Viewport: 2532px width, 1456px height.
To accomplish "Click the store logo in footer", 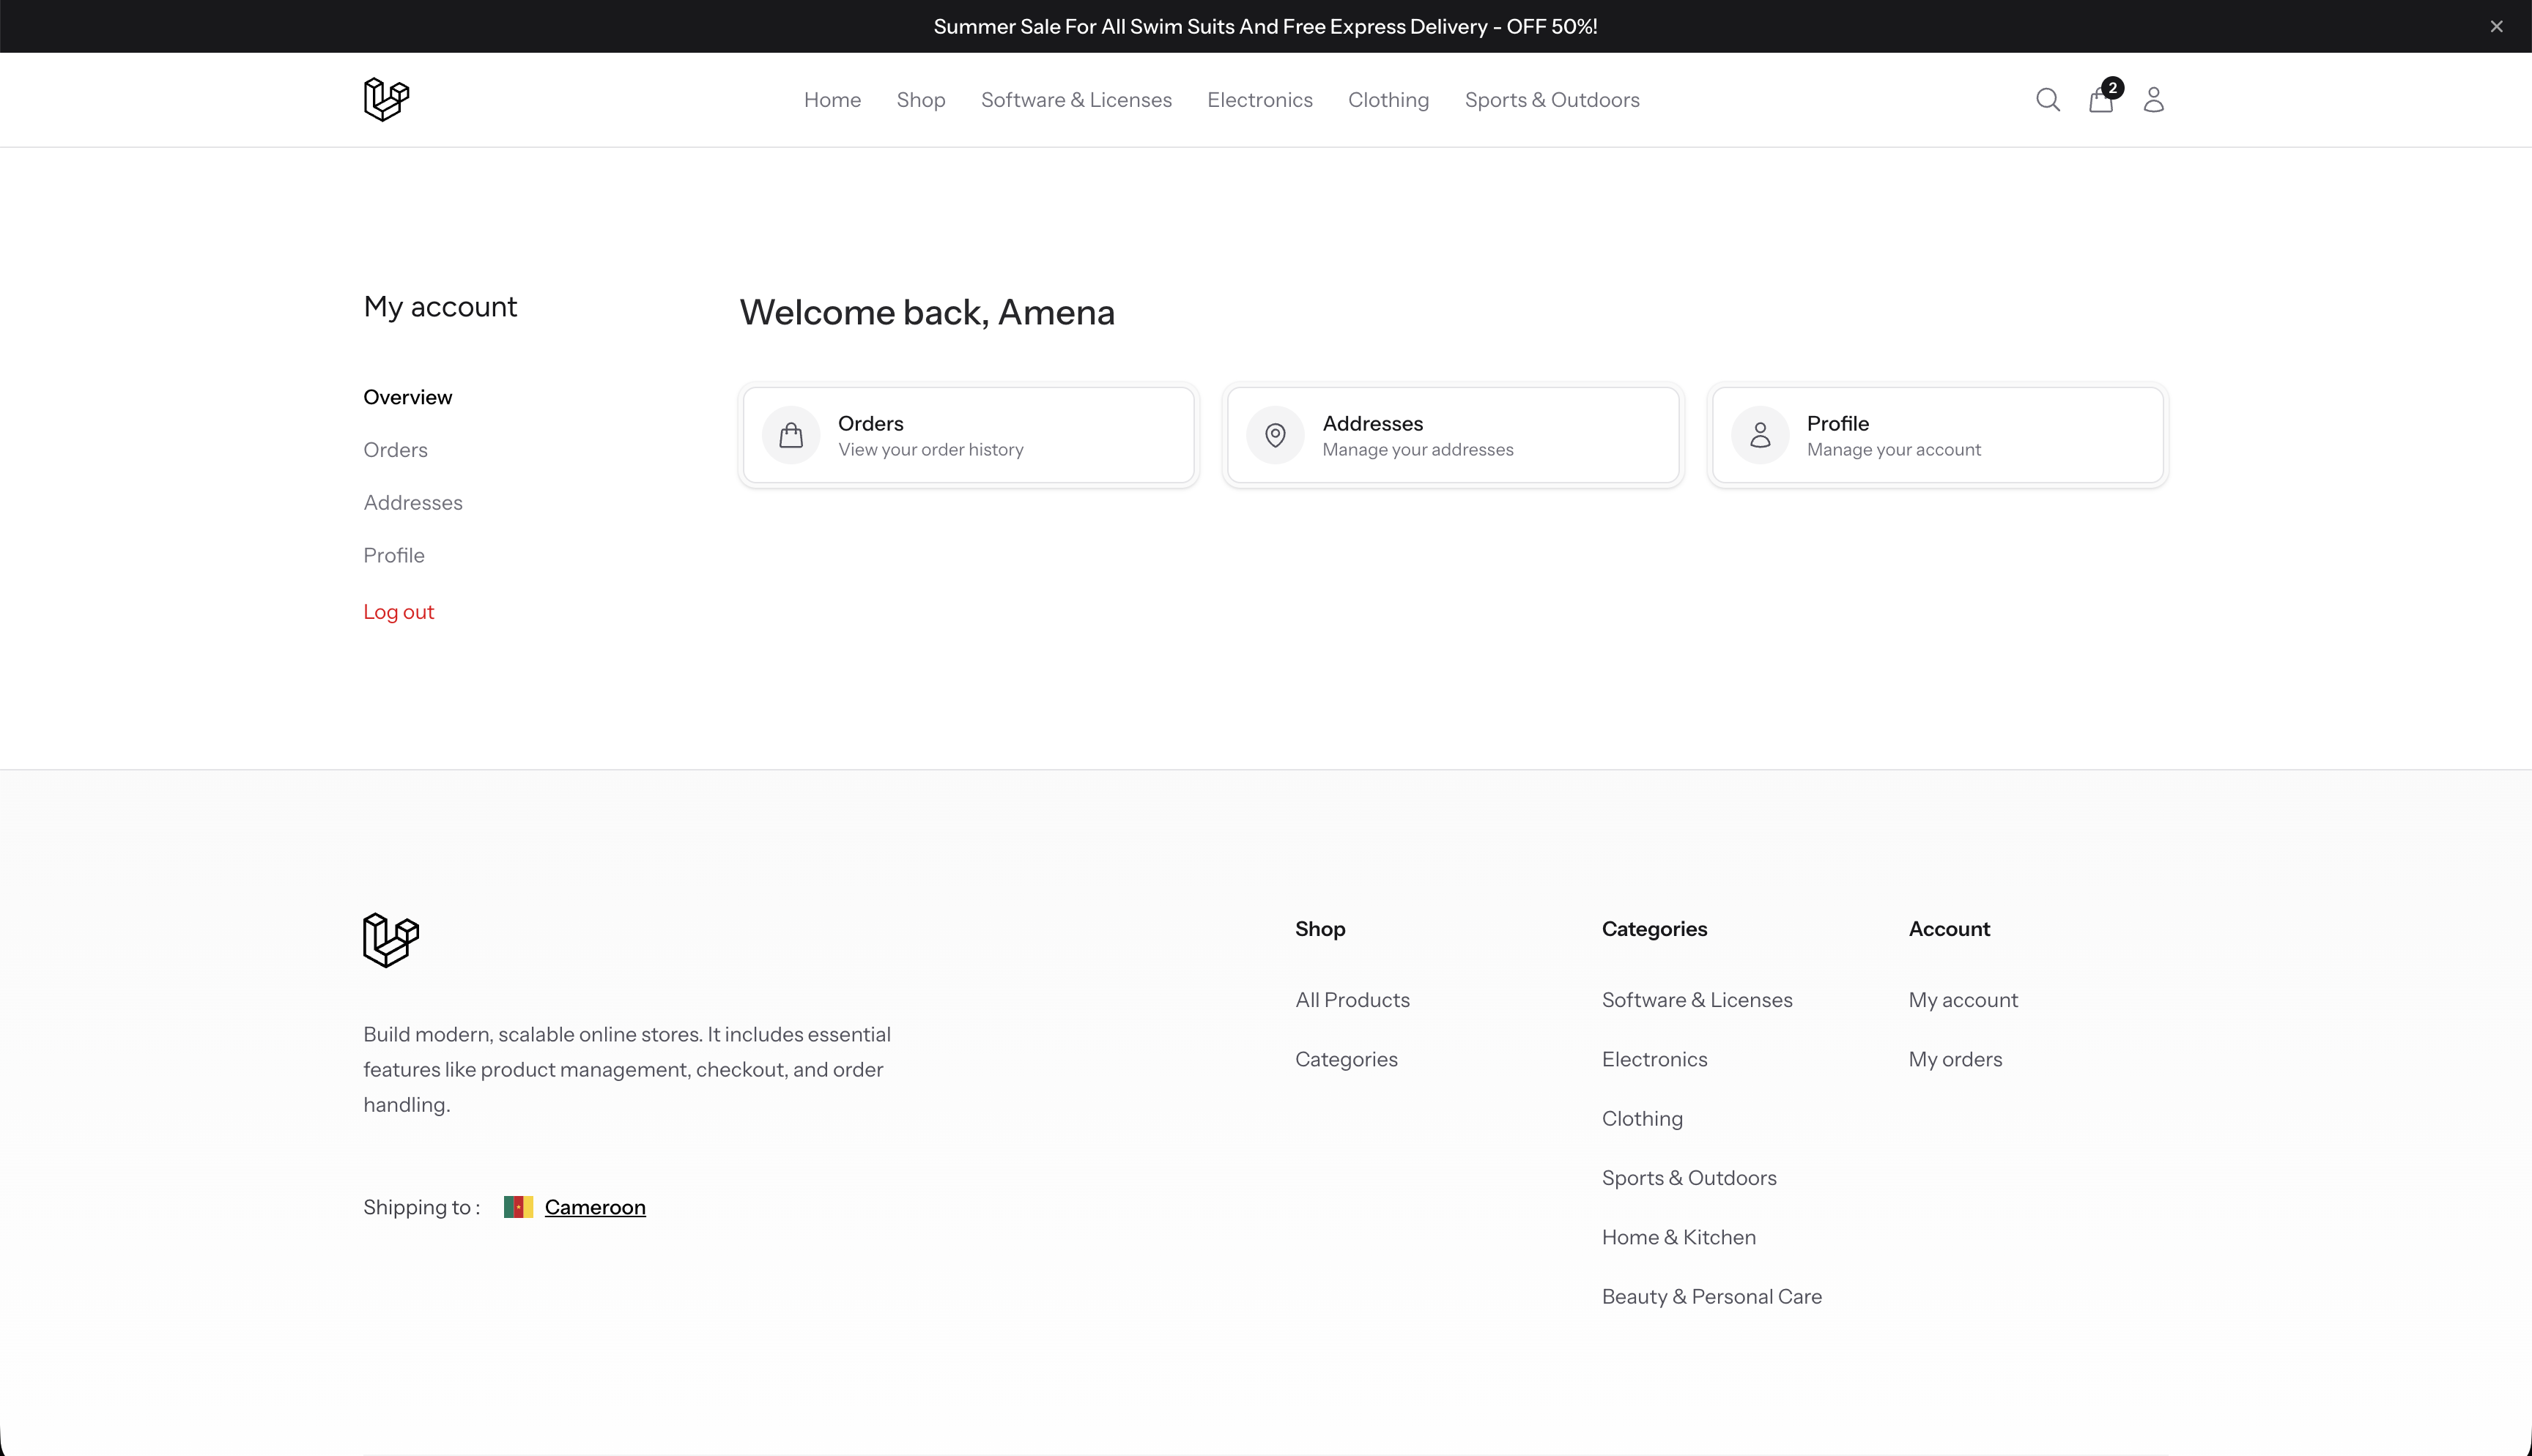I will coord(391,940).
